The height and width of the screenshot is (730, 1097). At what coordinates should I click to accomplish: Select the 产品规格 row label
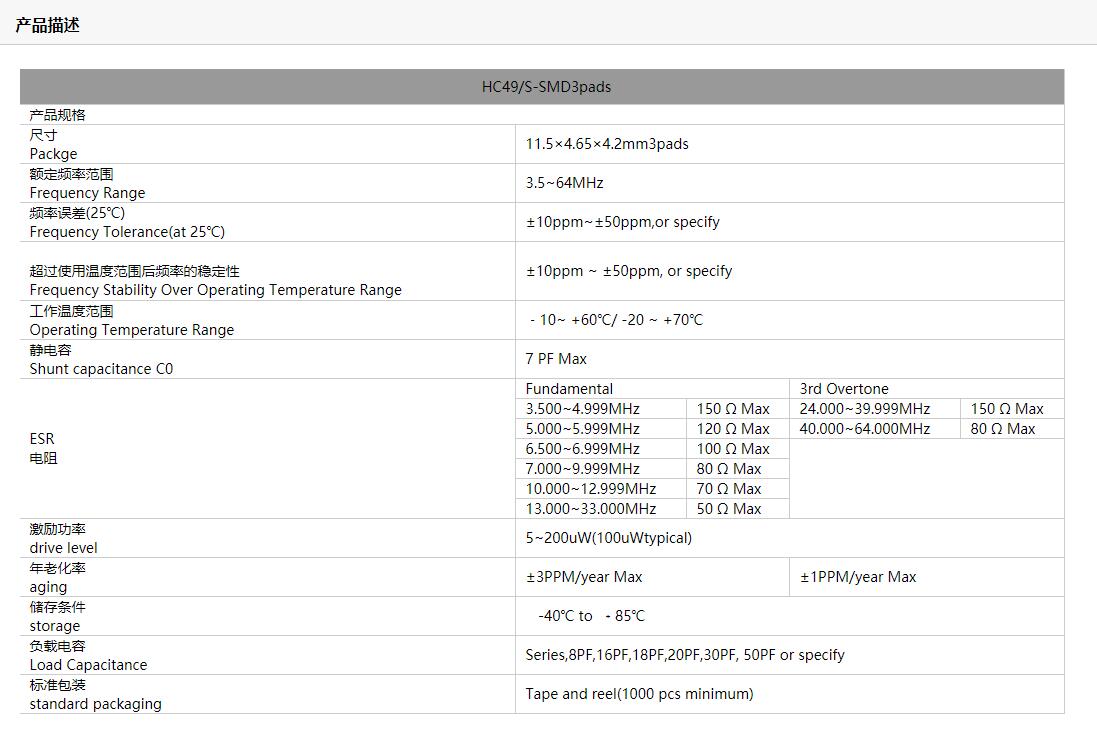[58, 115]
